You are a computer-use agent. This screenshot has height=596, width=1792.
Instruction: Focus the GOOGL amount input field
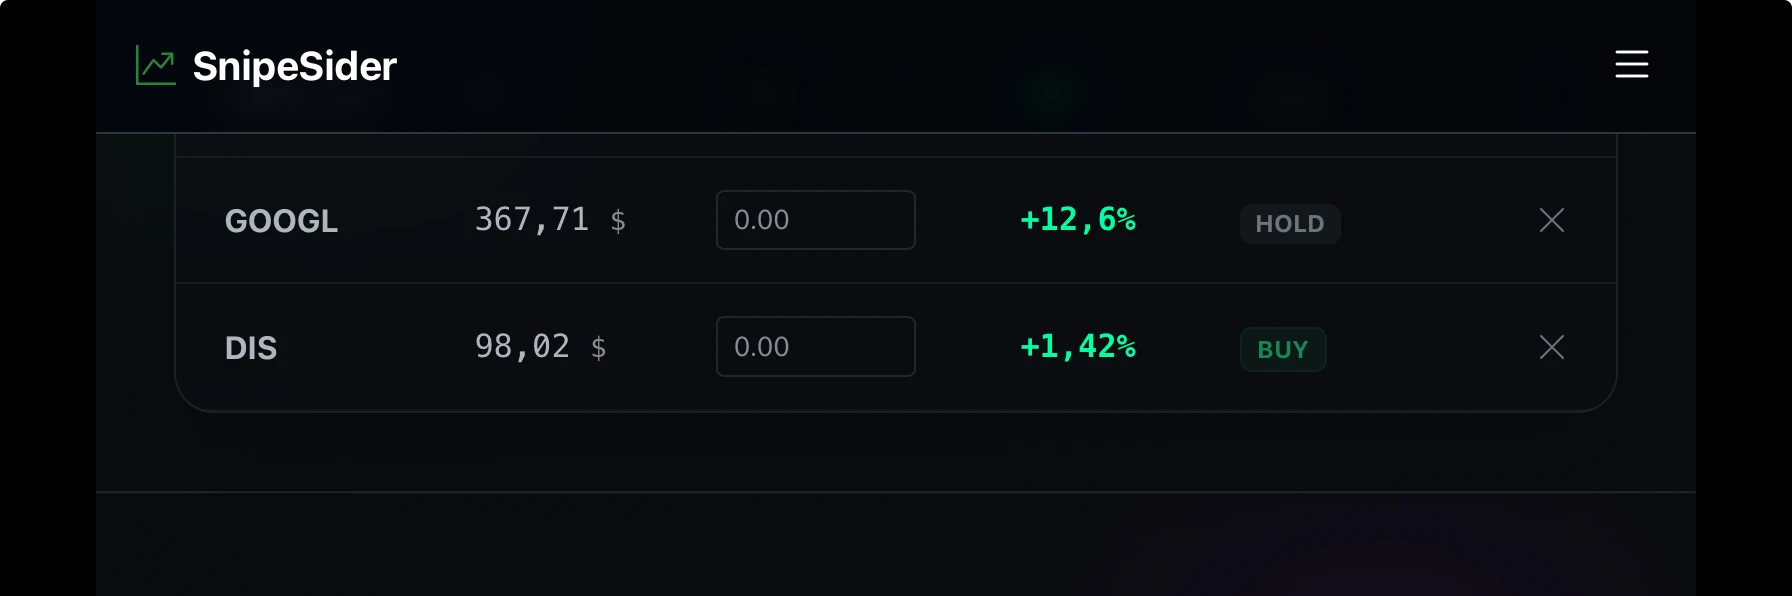coord(816,220)
